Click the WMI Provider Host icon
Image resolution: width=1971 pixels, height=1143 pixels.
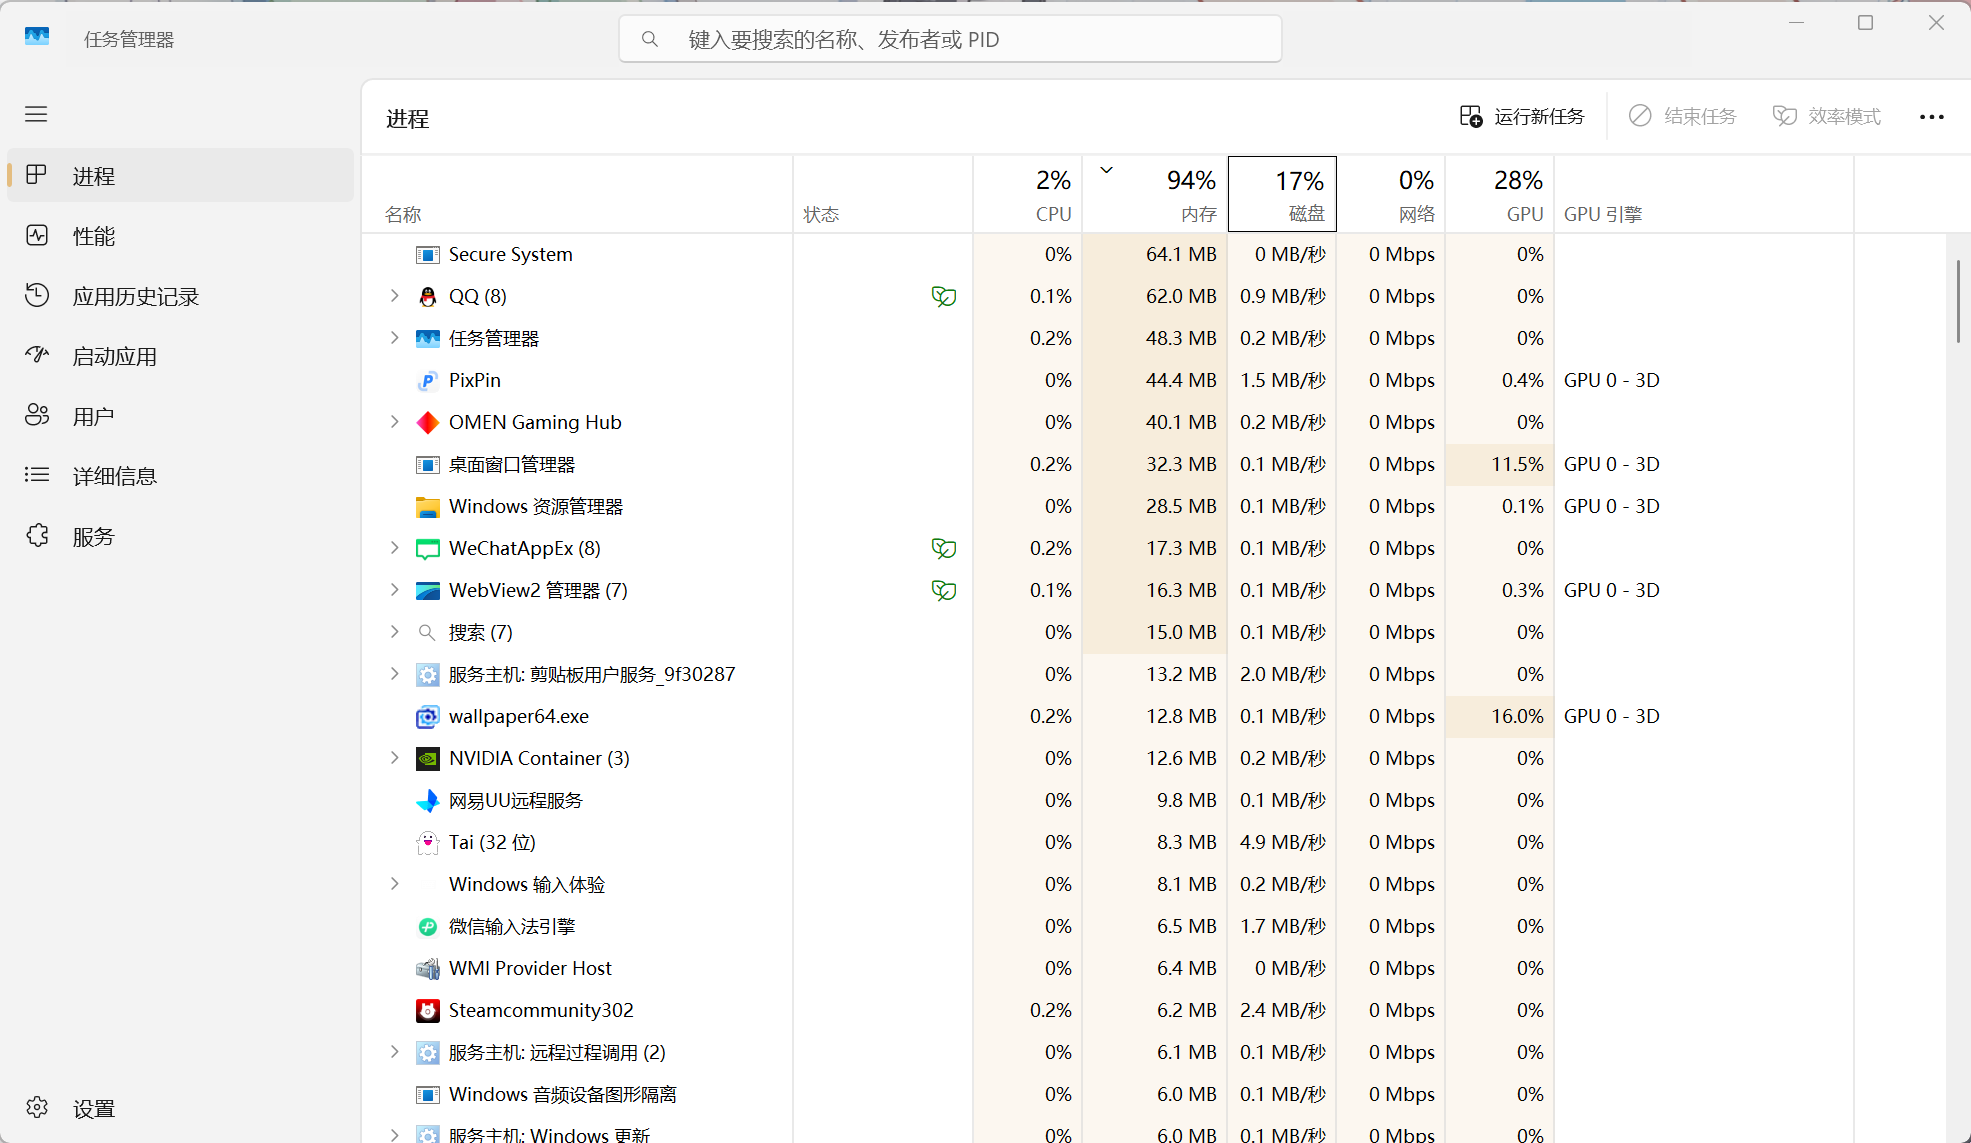point(428,969)
